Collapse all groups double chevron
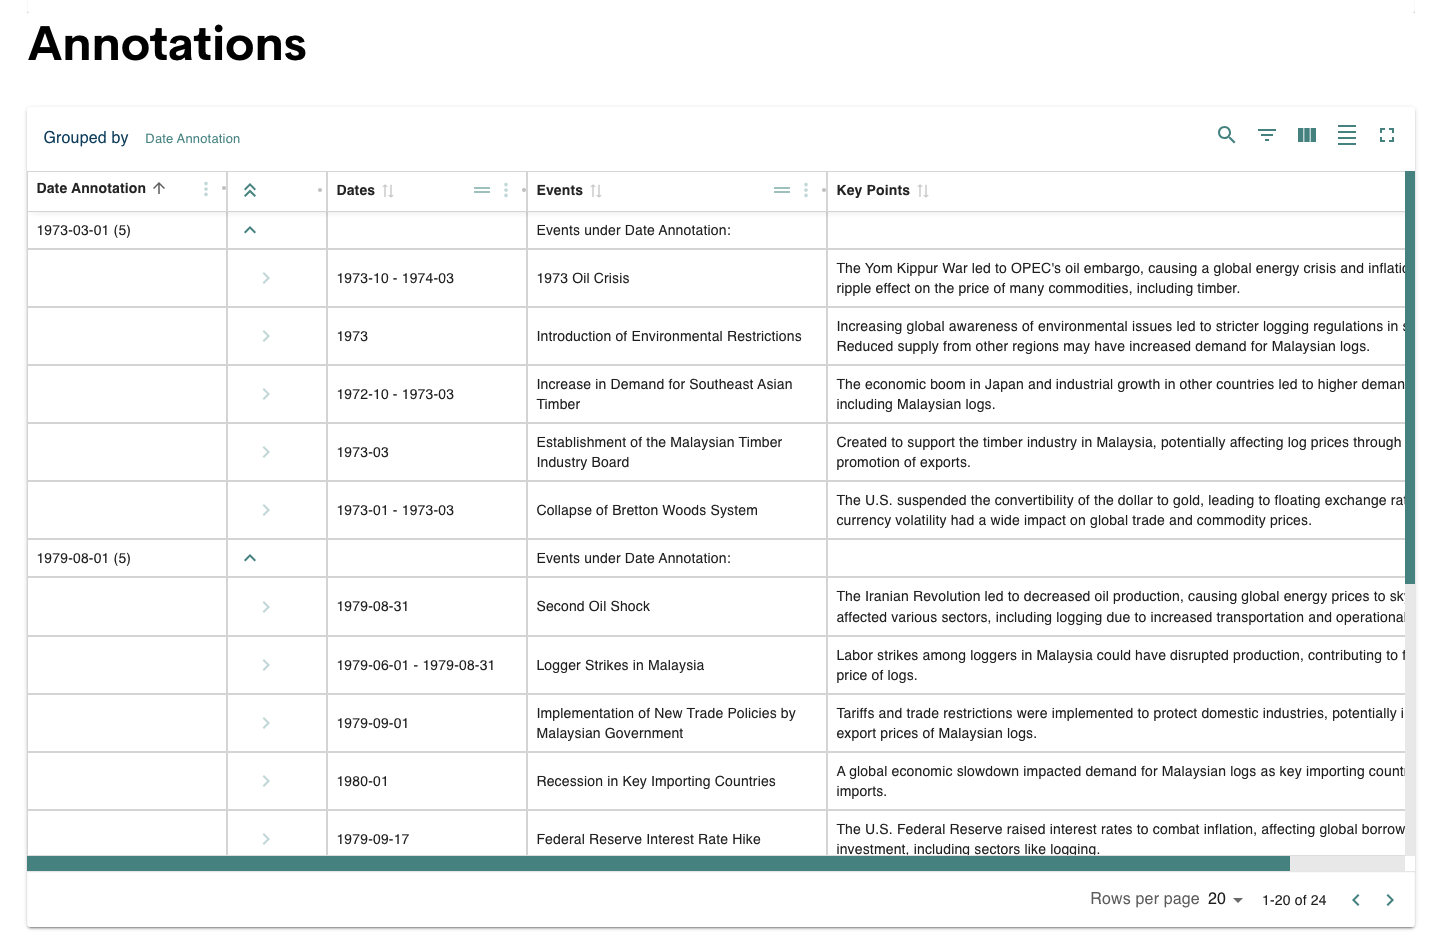Screen dimensions: 1454x952 [x=250, y=190]
